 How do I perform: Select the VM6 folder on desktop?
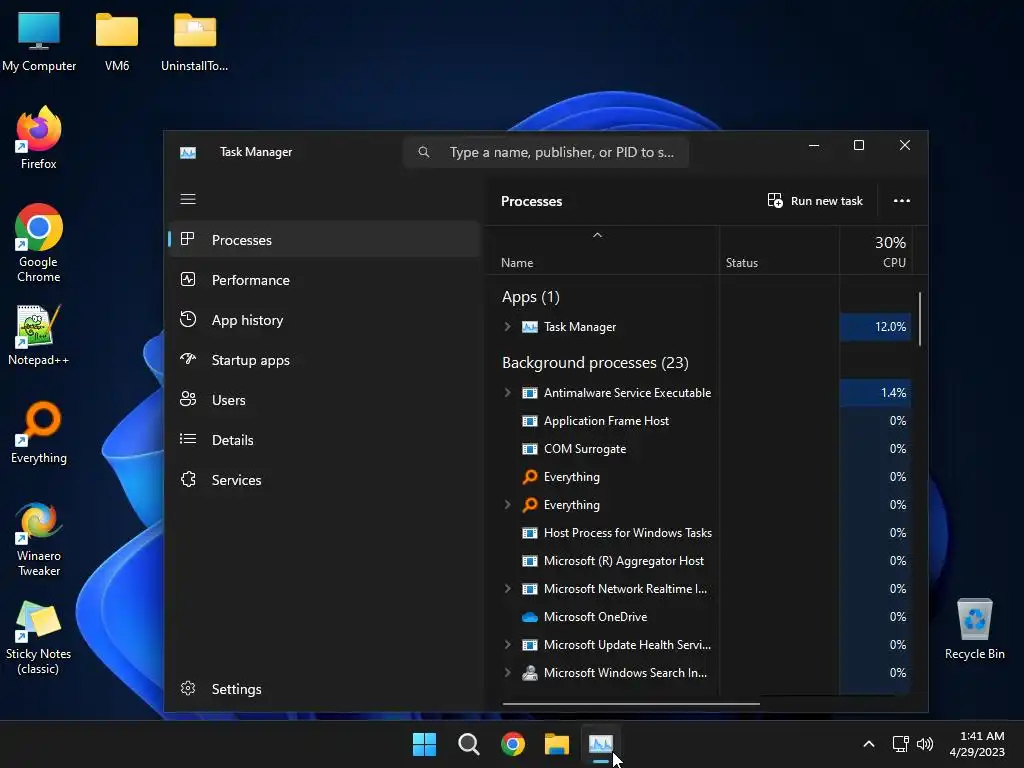117,41
